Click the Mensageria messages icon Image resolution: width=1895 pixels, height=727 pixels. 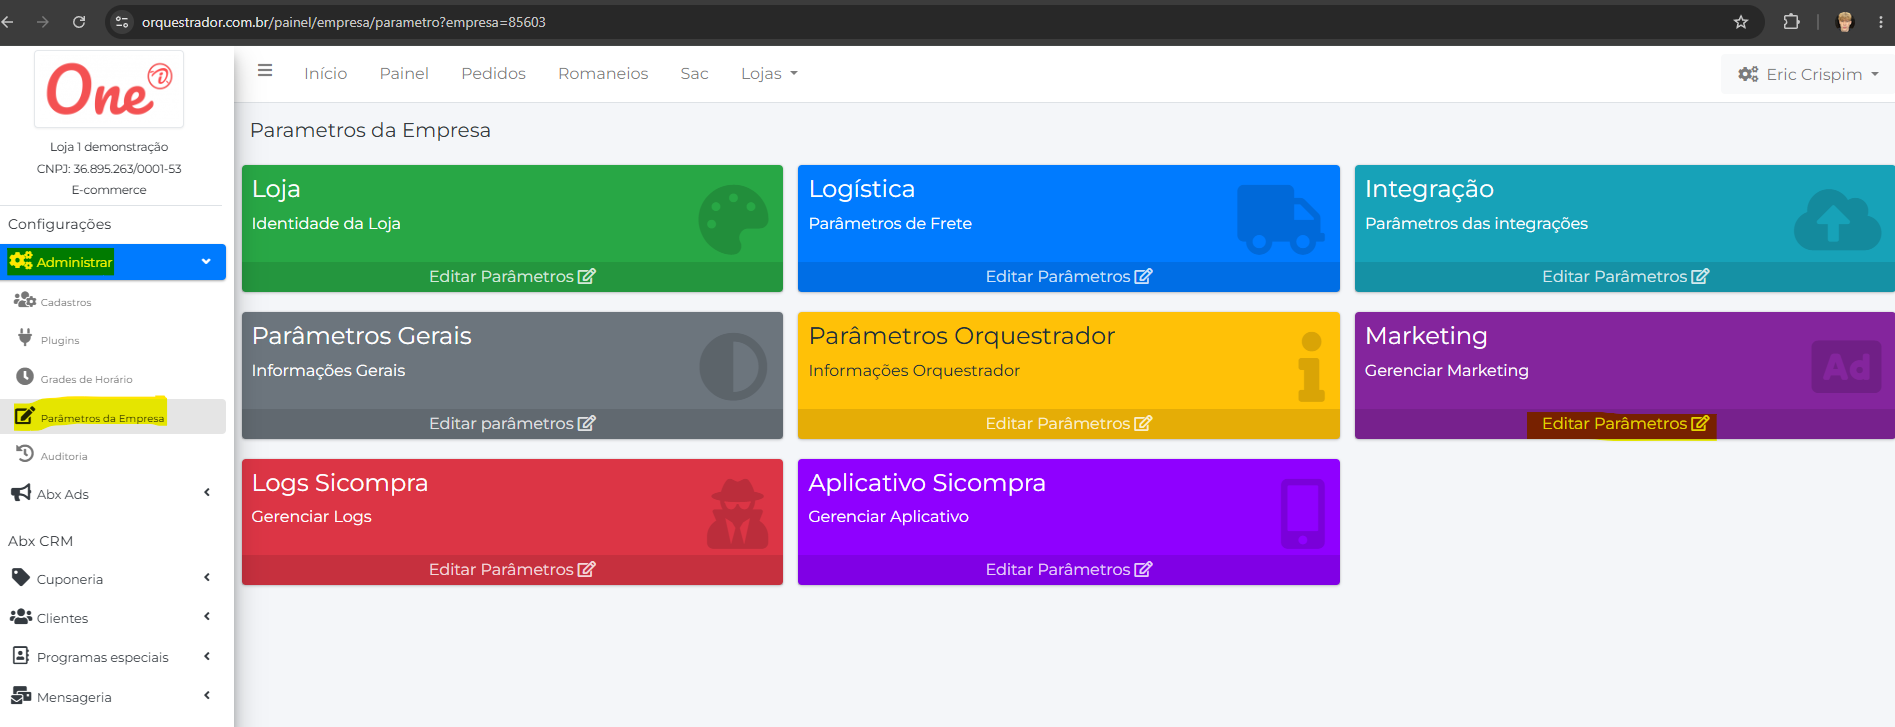tap(20, 695)
